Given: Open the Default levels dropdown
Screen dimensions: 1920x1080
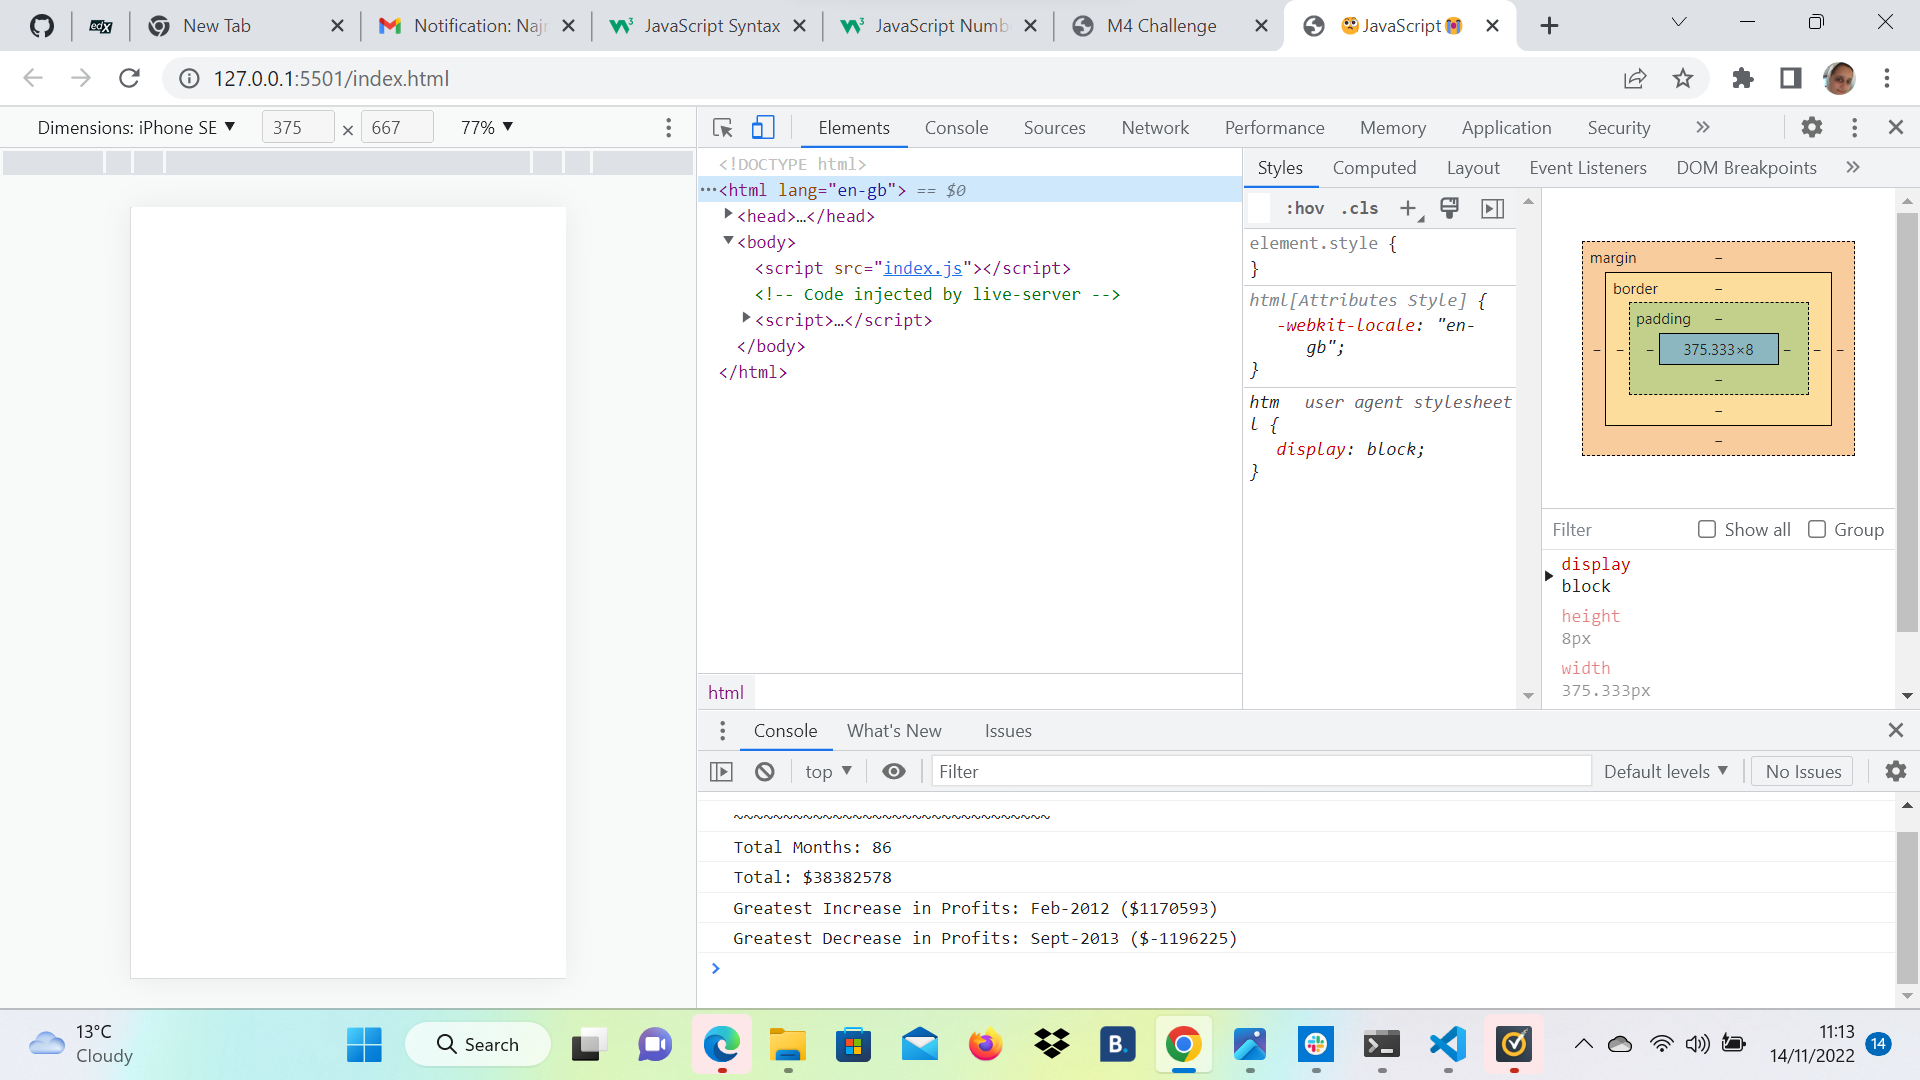Looking at the screenshot, I should pyautogui.click(x=1665, y=772).
